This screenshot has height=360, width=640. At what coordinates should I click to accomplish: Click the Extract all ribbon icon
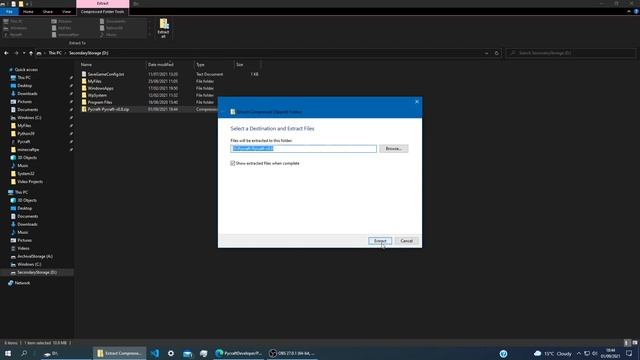click(163, 28)
